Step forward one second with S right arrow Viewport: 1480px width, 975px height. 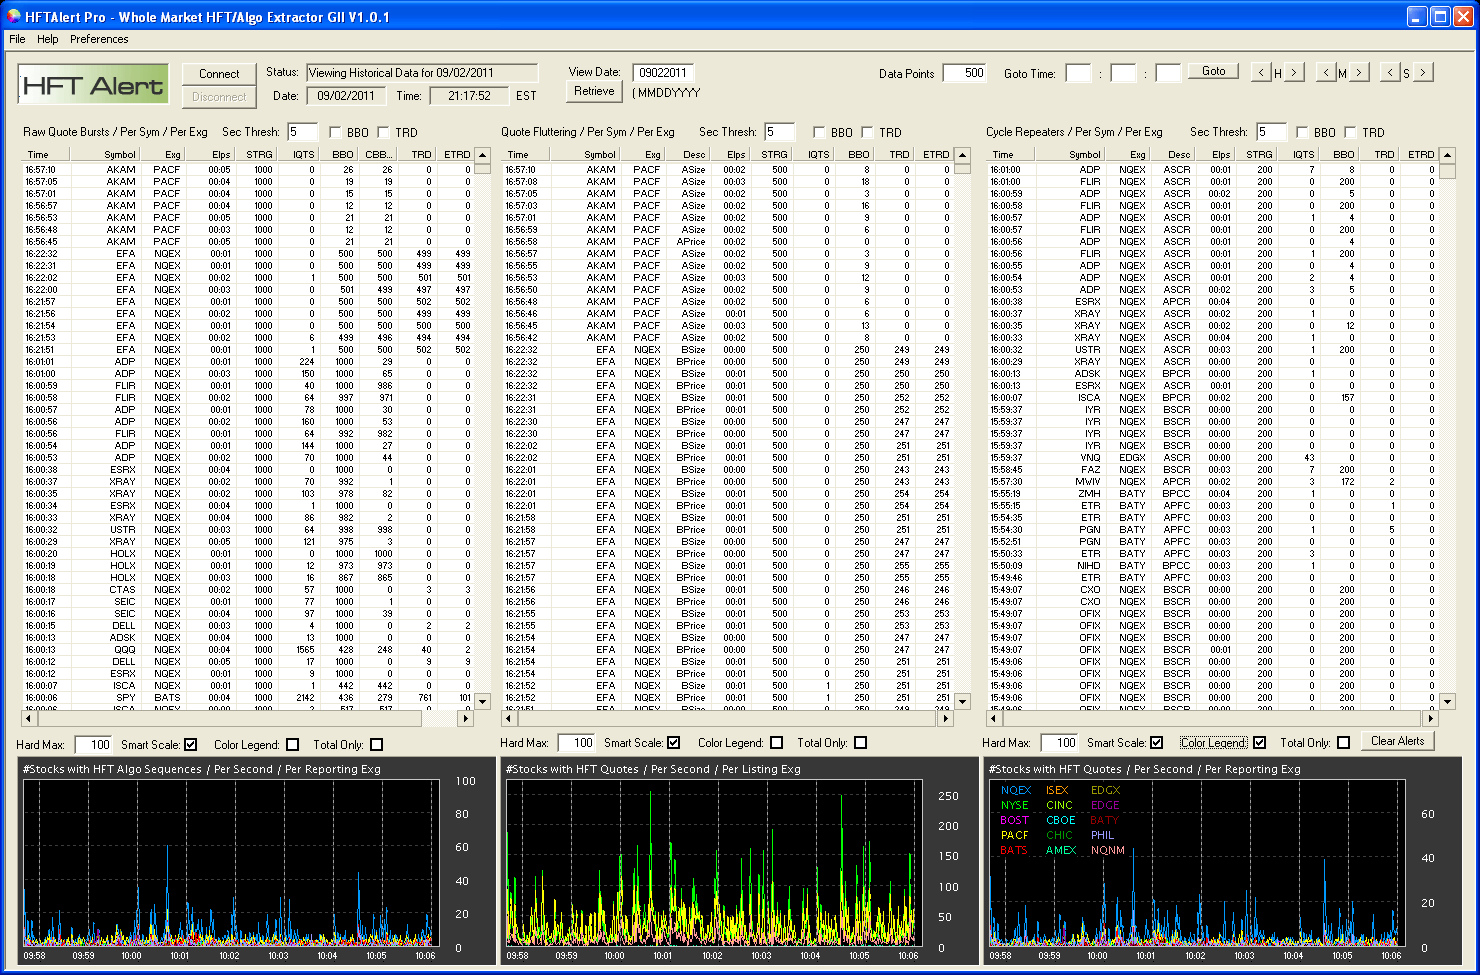[1423, 72]
